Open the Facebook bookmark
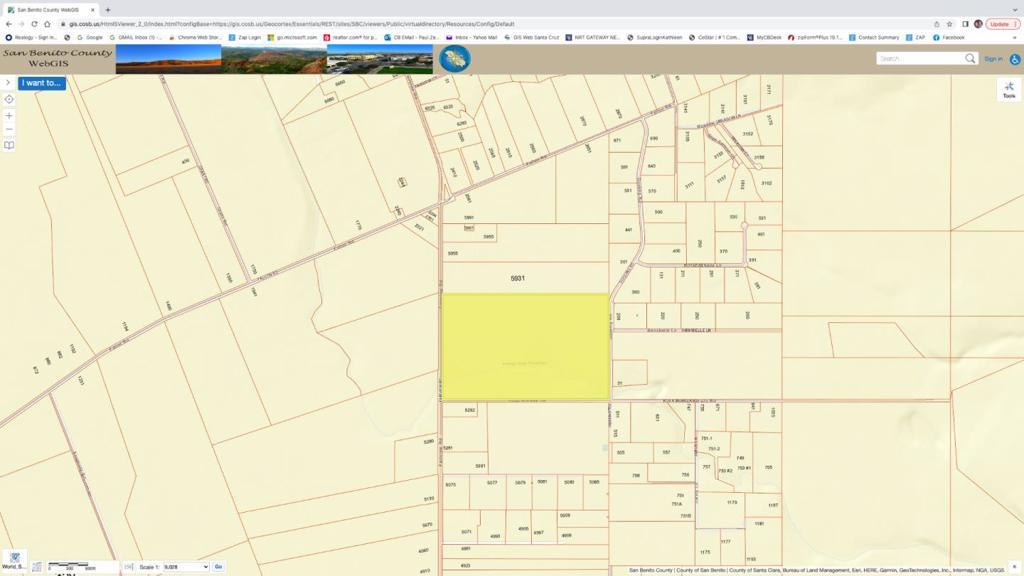The width and height of the screenshot is (1024, 576). point(950,37)
